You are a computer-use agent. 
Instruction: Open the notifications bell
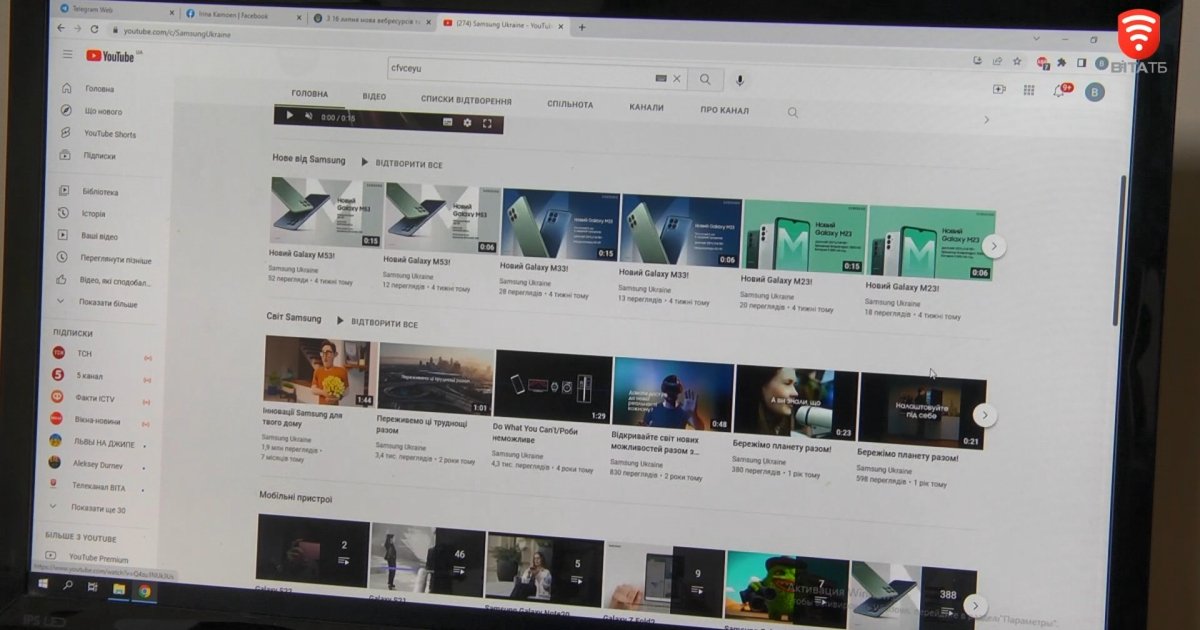click(1059, 91)
